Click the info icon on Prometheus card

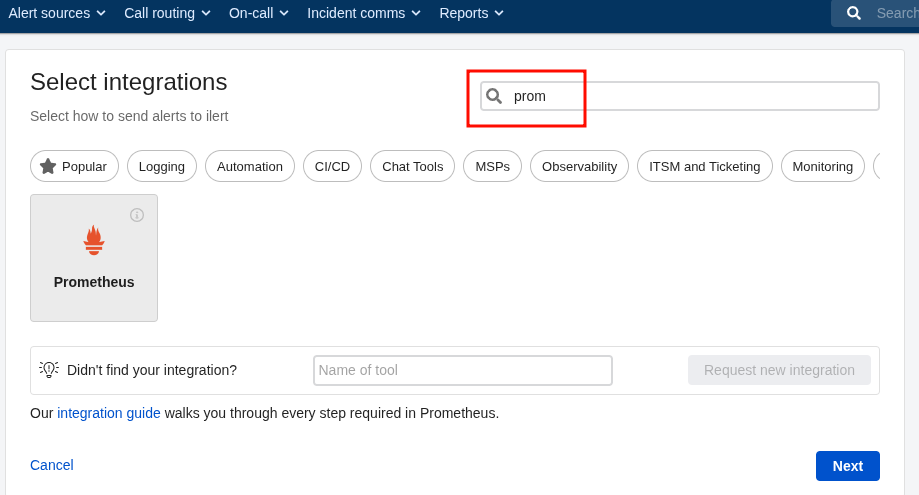click(x=137, y=215)
